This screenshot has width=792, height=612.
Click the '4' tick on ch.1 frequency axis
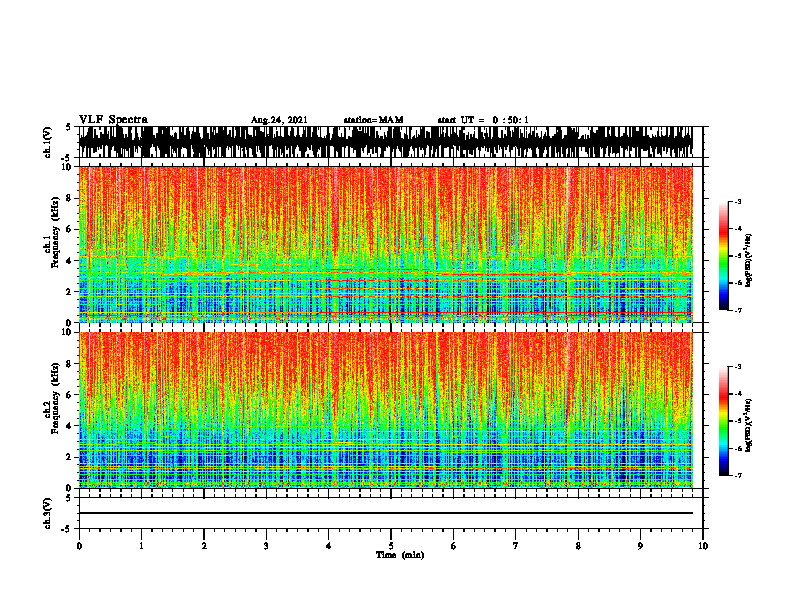pos(70,261)
